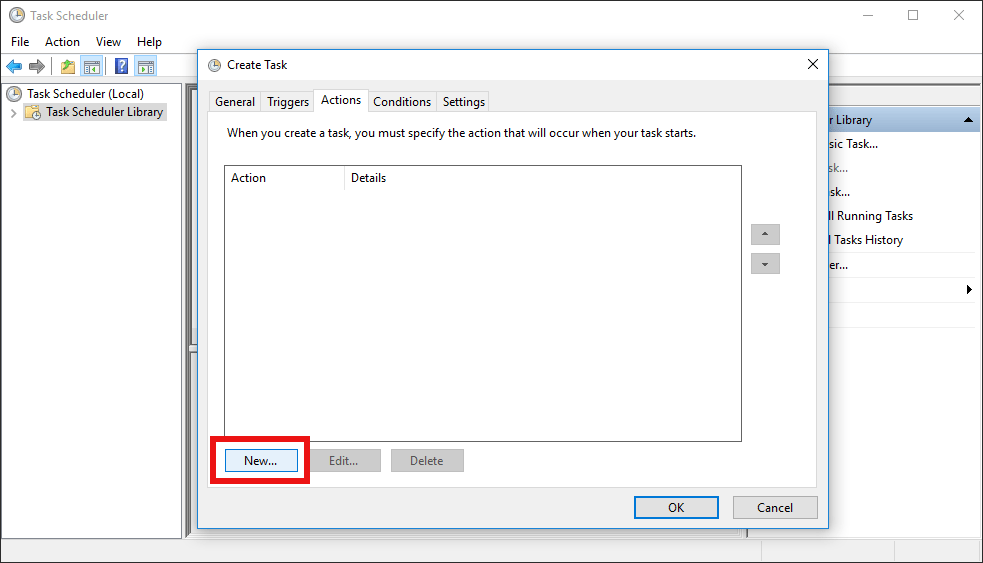
Task: Click Task Scheduler (Local) clock icon
Action: (x=14, y=94)
